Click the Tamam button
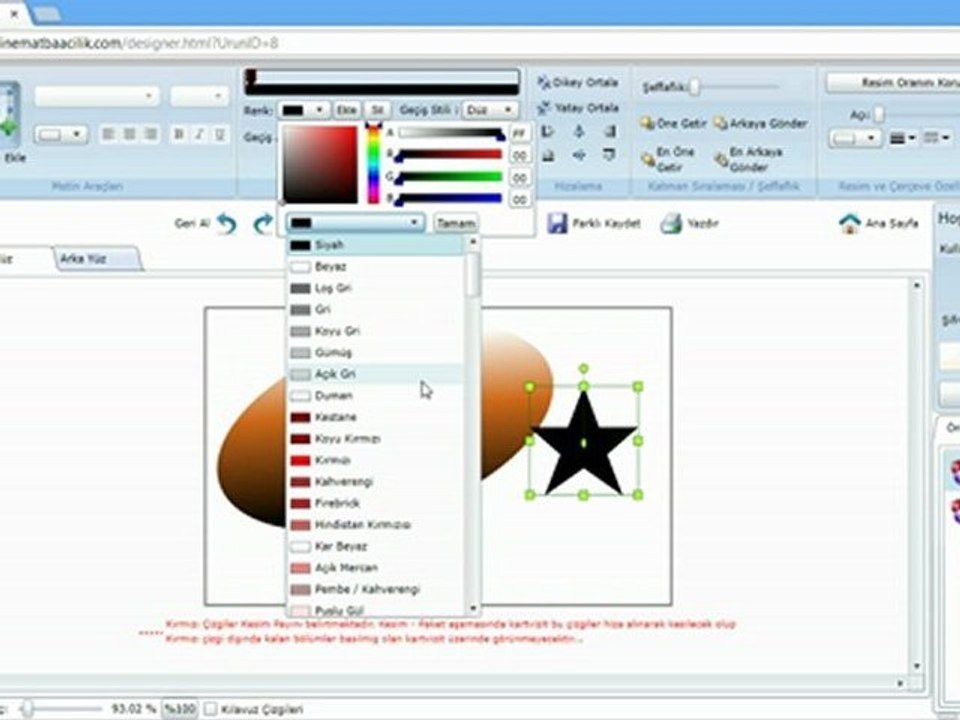Screen dimensions: 960x720 (x=456, y=223)
